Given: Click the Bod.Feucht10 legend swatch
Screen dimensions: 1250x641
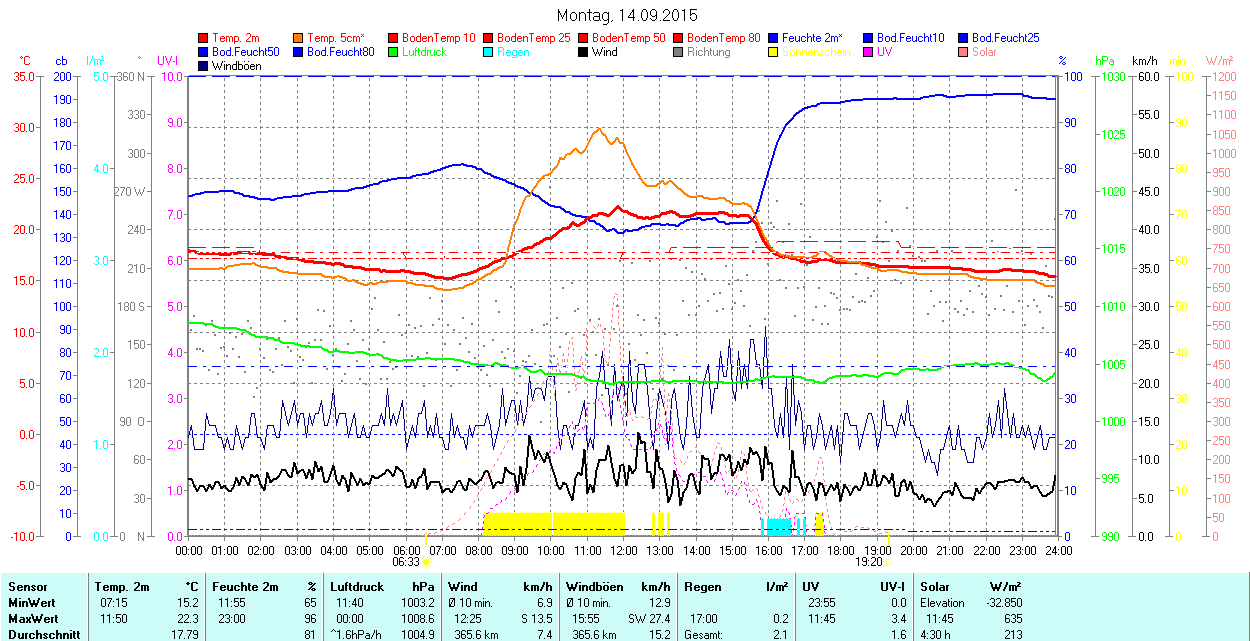Looking at the screenshot, I should (x=867, y=38).
